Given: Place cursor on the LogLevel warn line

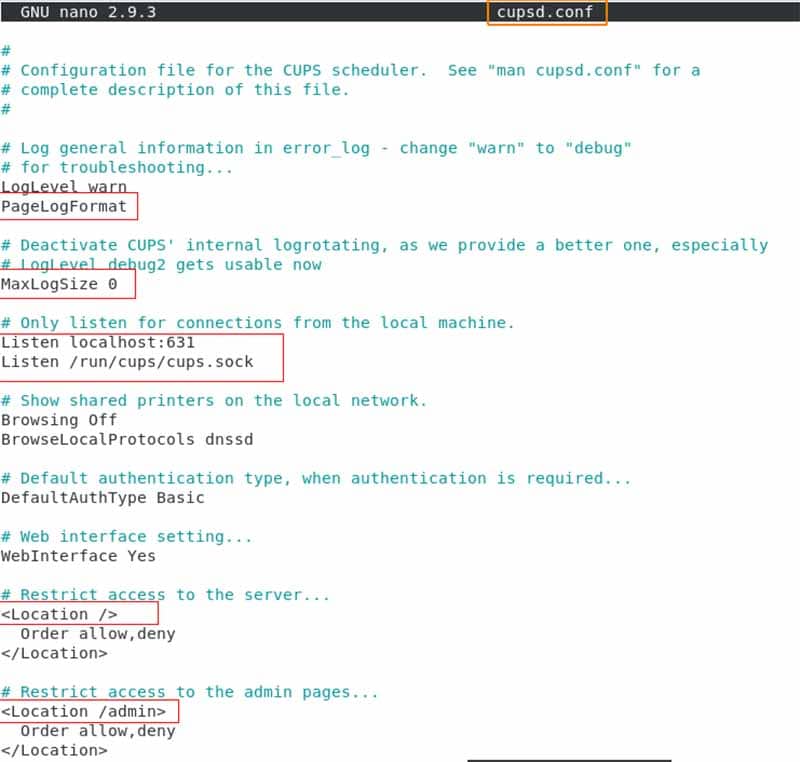Looking at the screenshot, I should click(64, 187).
